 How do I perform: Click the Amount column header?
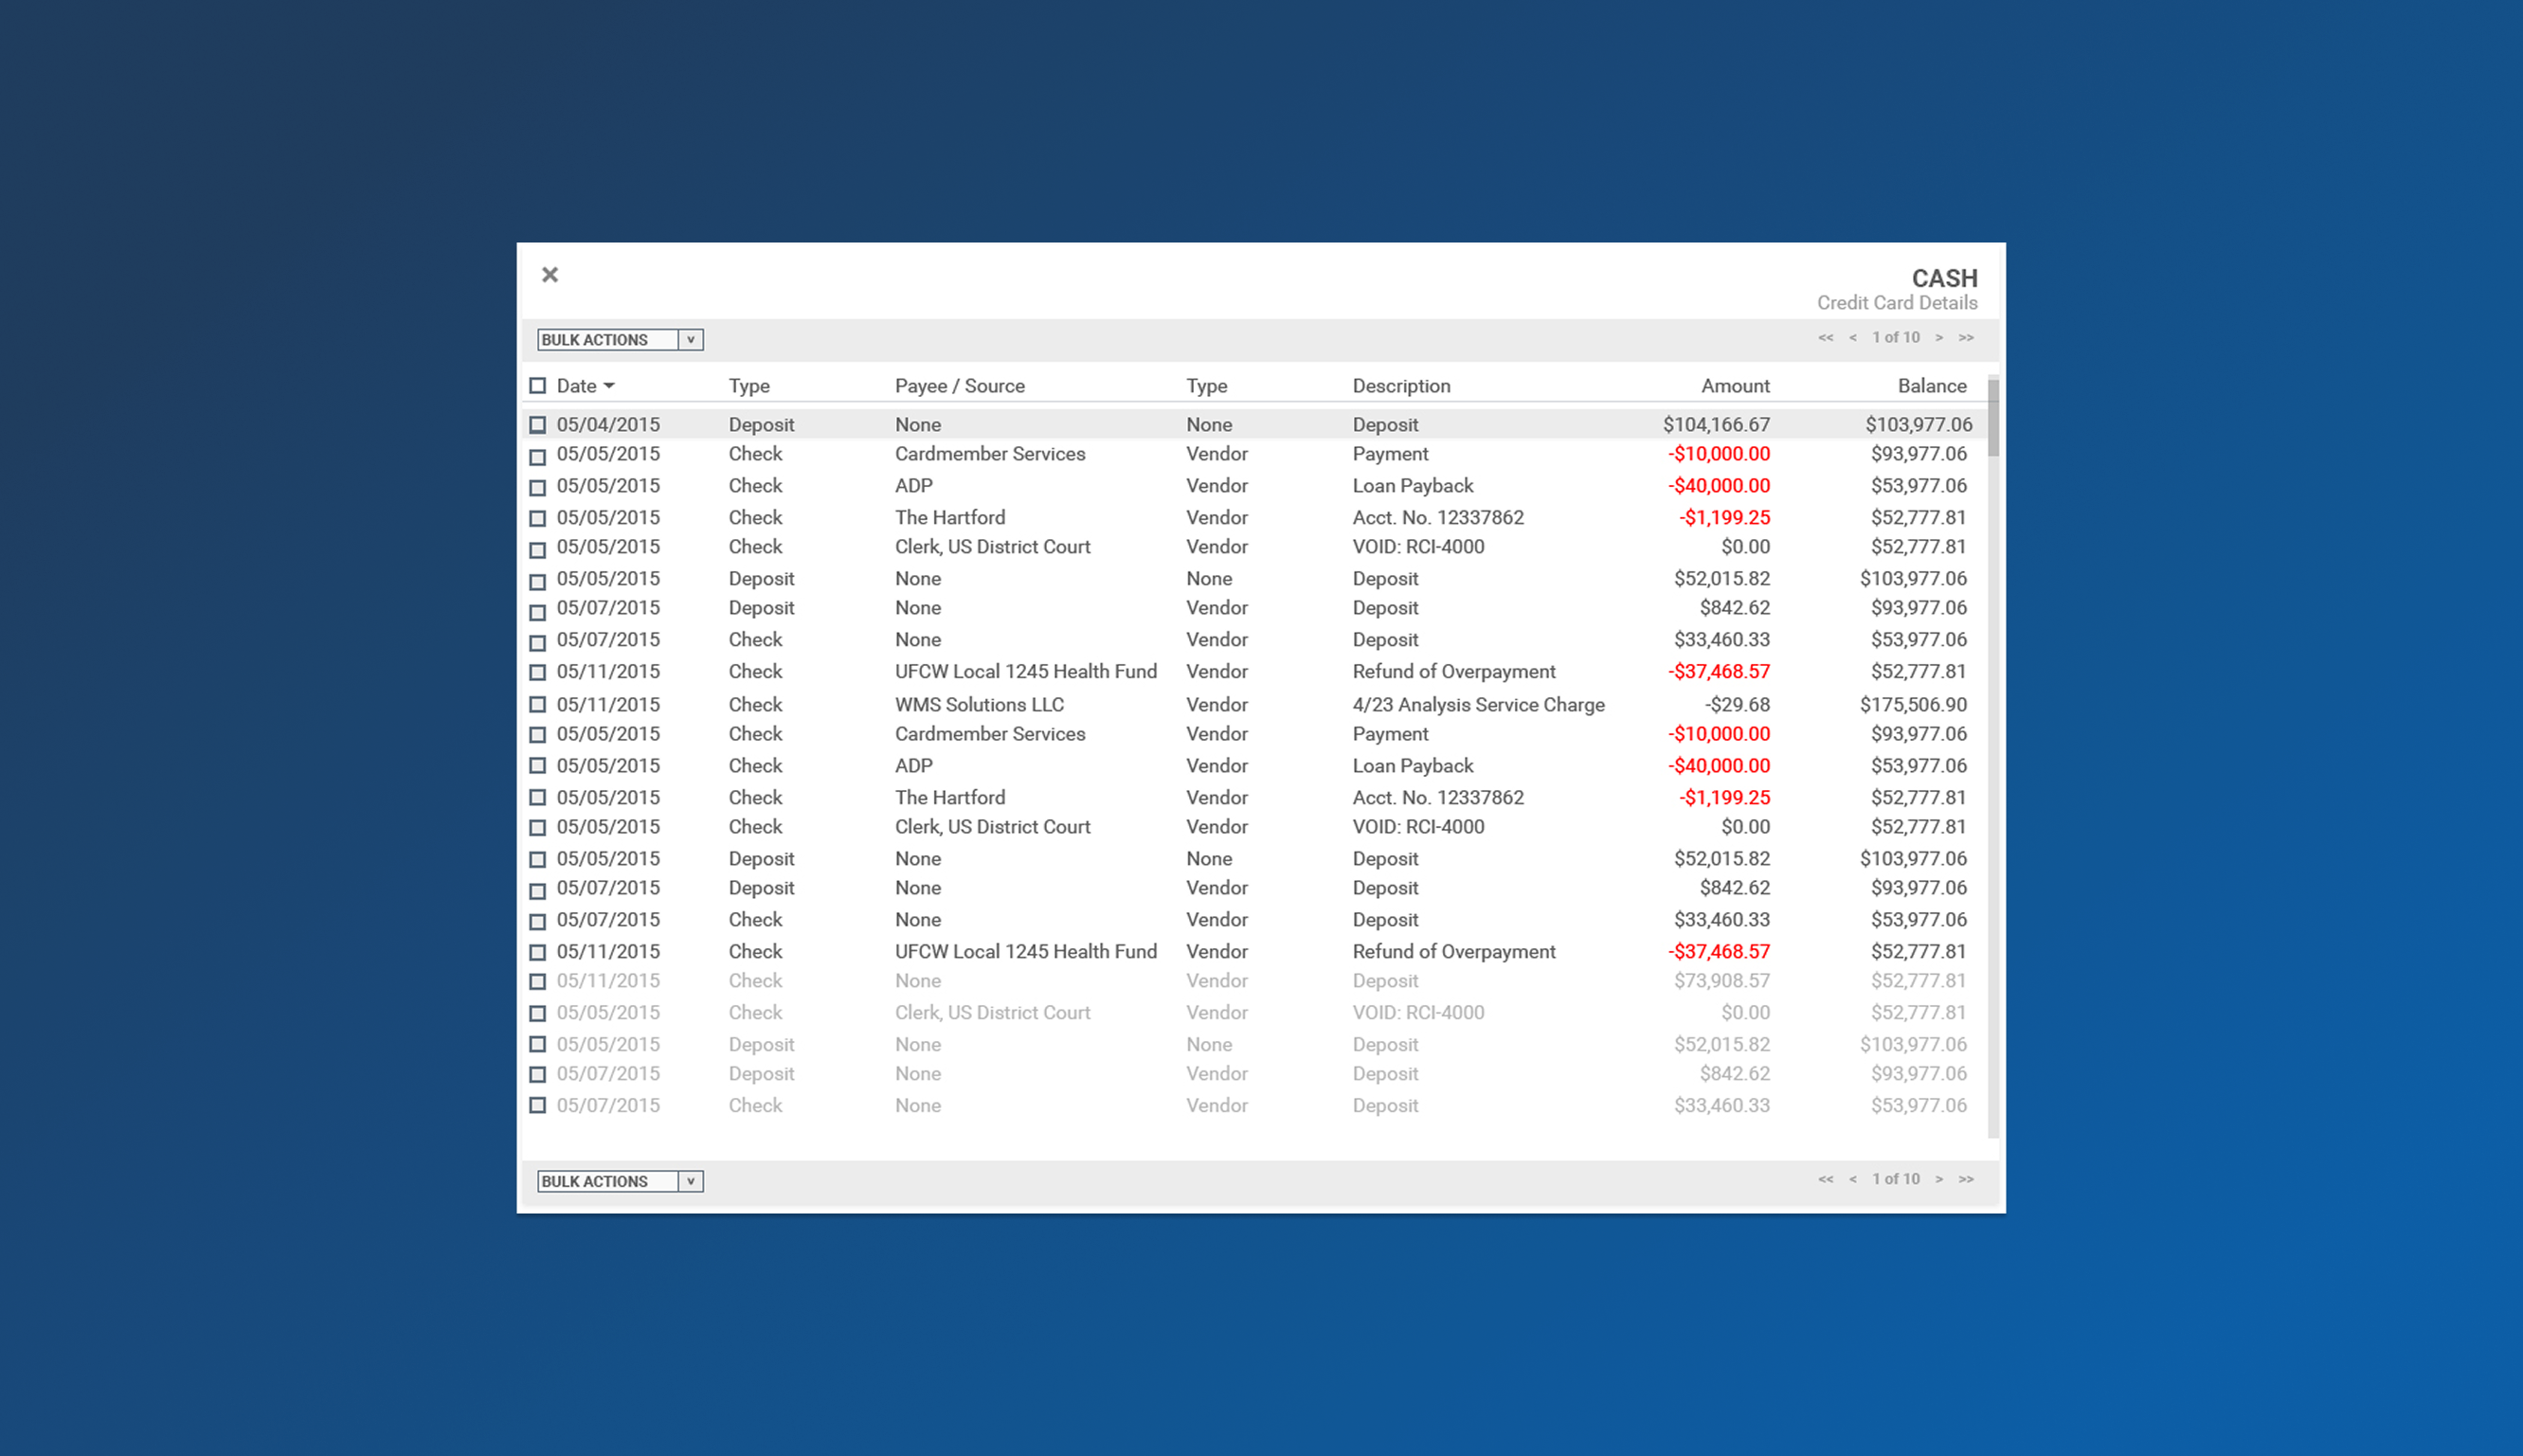tap(1735, 386)
